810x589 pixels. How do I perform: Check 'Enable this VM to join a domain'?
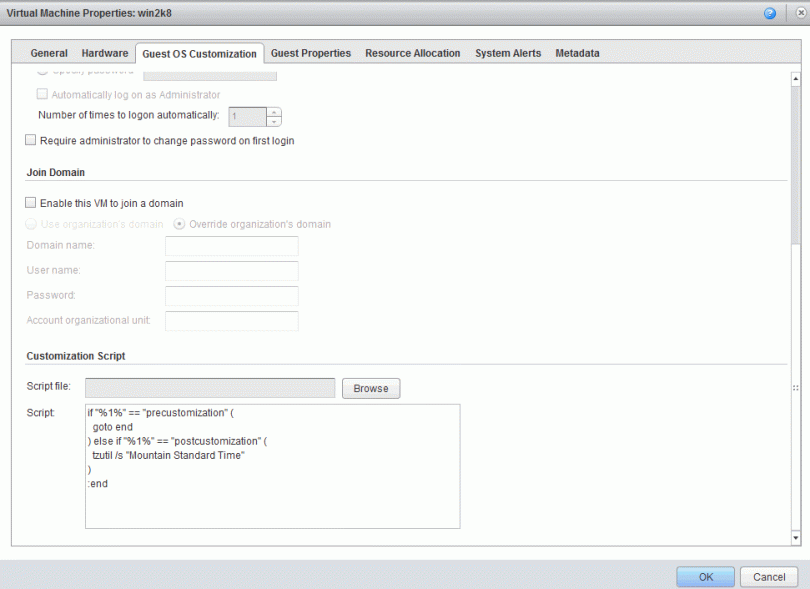coord(31,203)
